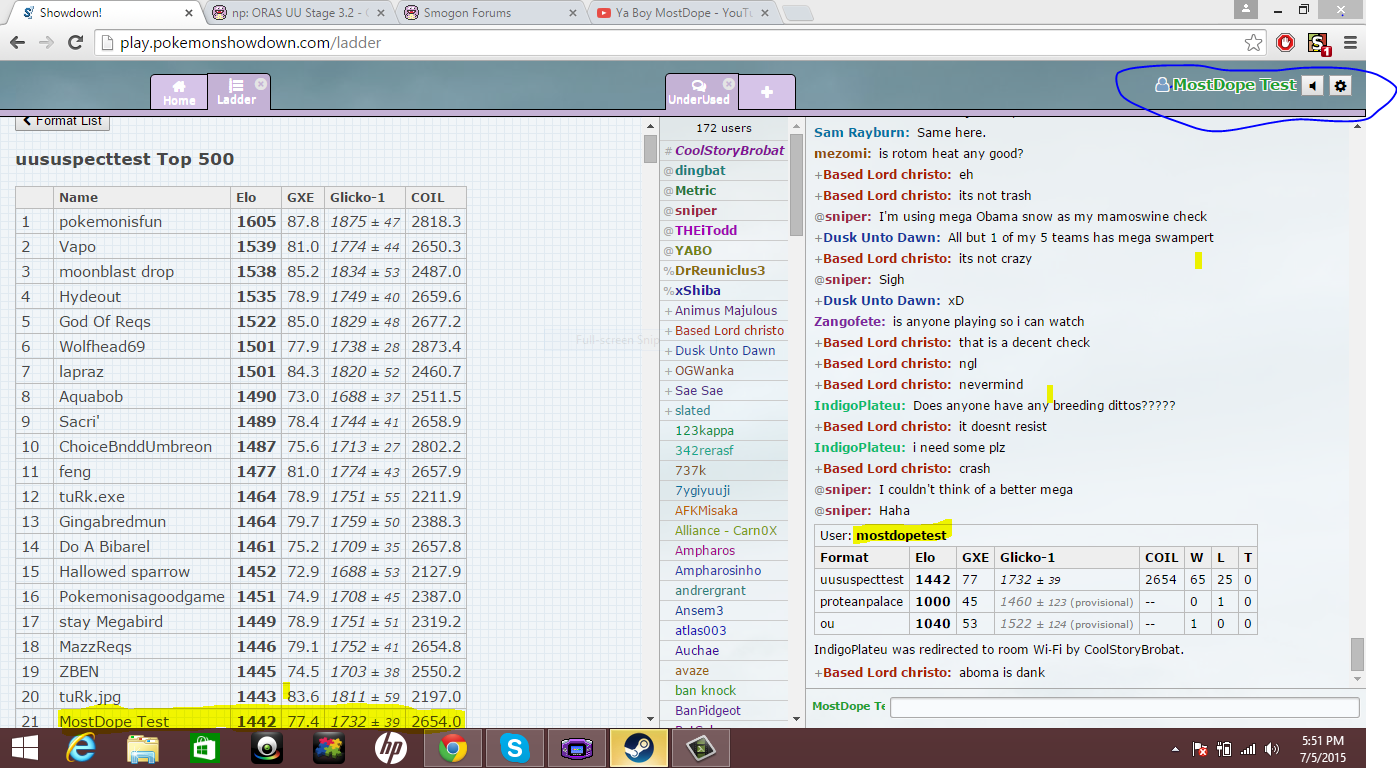The height and width of the screenshot is (768, 1397).
Task: Click the proteanpalace format row
Action: click(x=1035, y=602)
